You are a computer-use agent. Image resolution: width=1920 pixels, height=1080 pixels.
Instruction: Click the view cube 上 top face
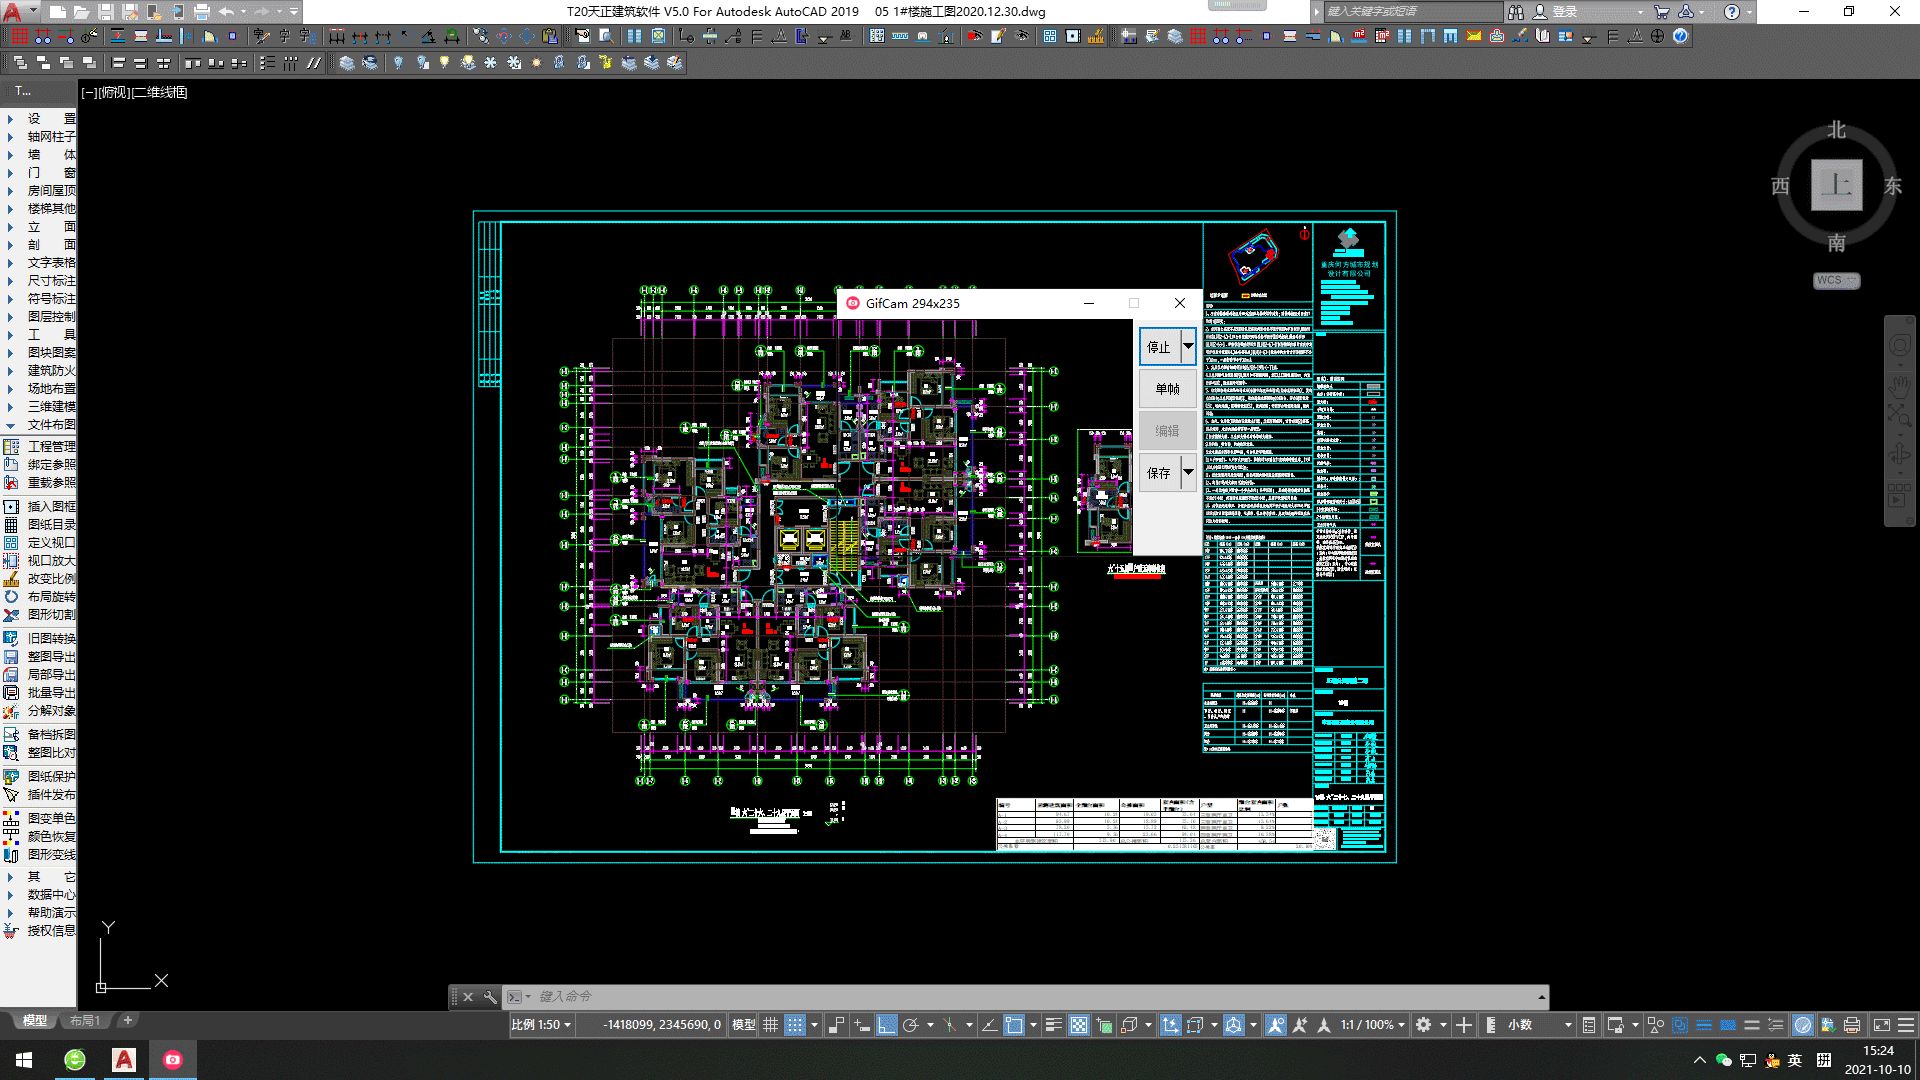click(1836, 185)
